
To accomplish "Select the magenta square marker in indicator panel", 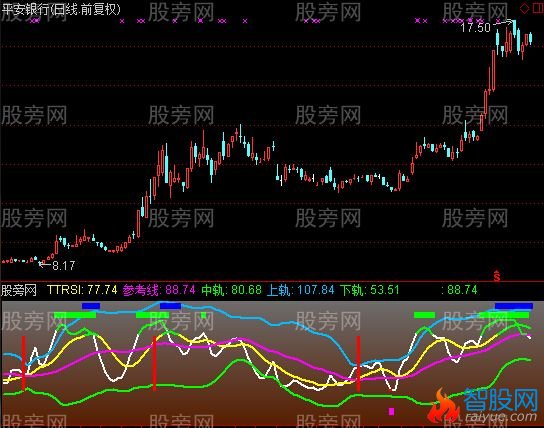I will coord(391,411).
